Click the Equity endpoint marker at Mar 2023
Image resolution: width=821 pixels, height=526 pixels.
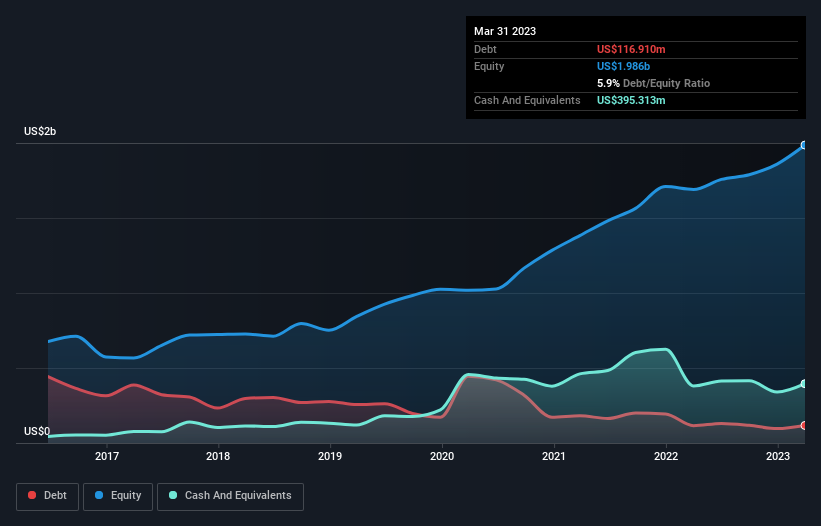(x=804, y=146)
